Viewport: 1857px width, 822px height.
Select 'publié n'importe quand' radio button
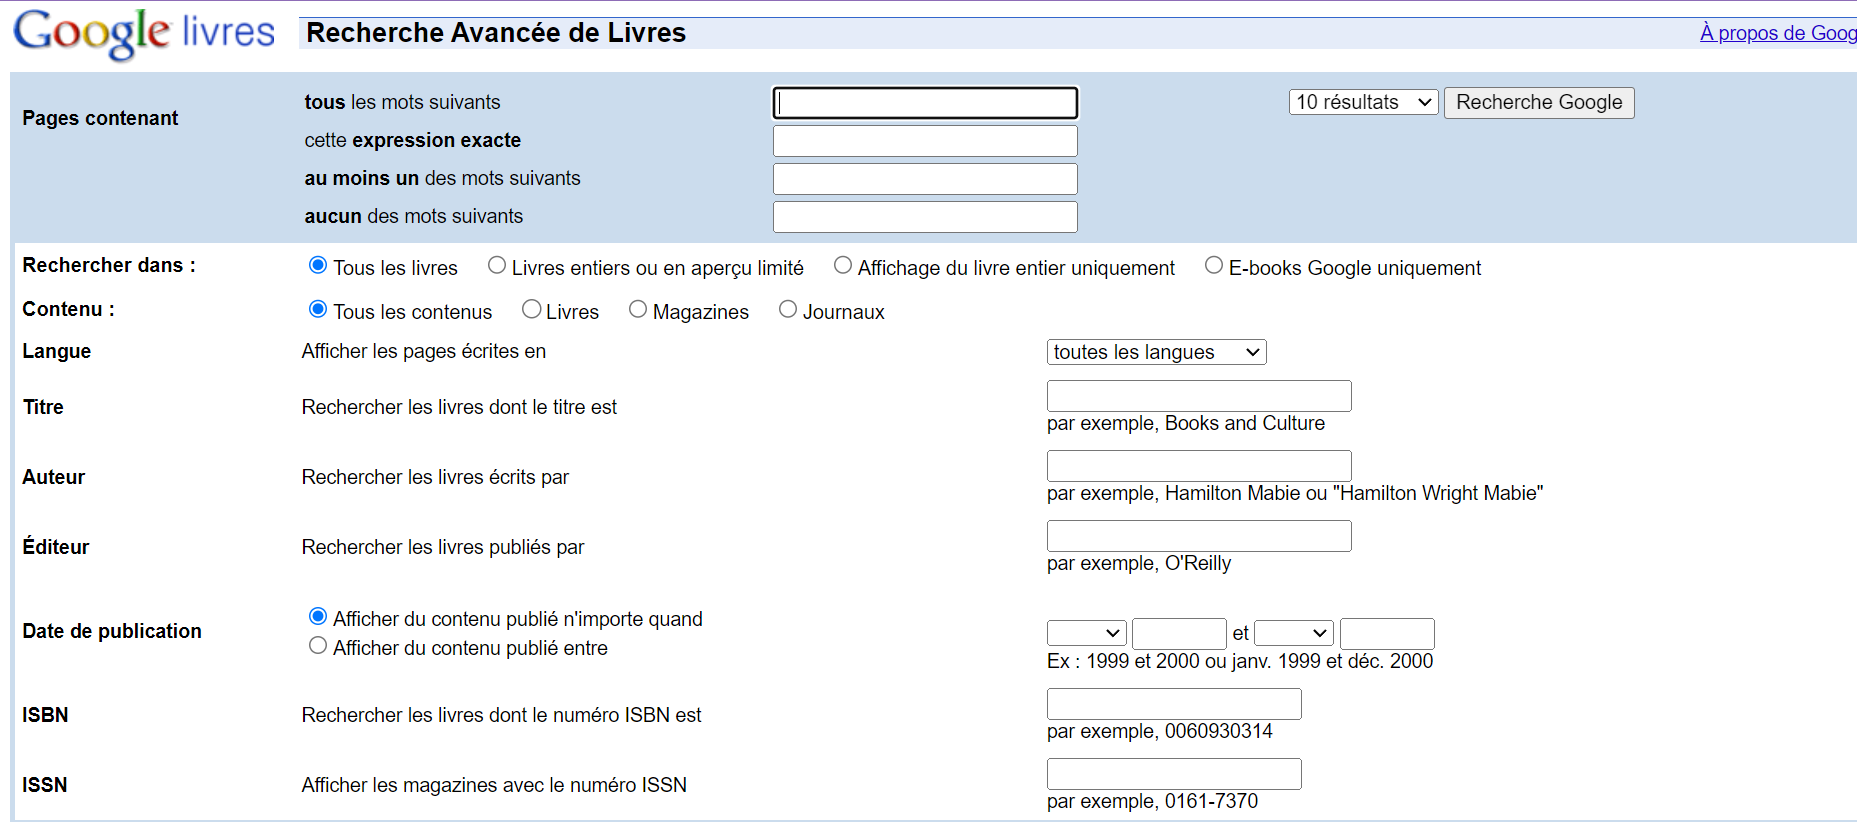pyautogui.click(x=318, y=616)
